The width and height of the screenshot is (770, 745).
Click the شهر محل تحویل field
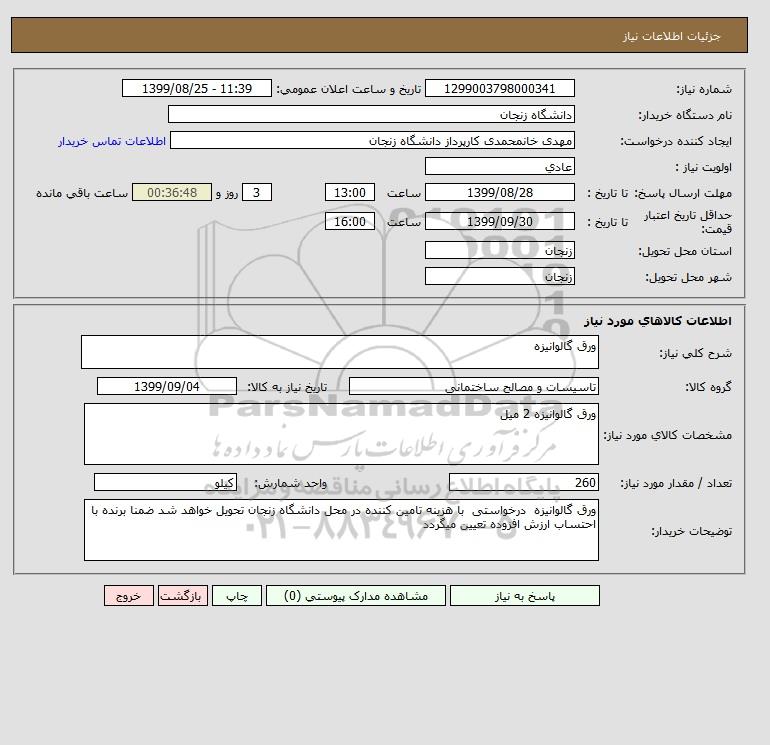(499, 276)
